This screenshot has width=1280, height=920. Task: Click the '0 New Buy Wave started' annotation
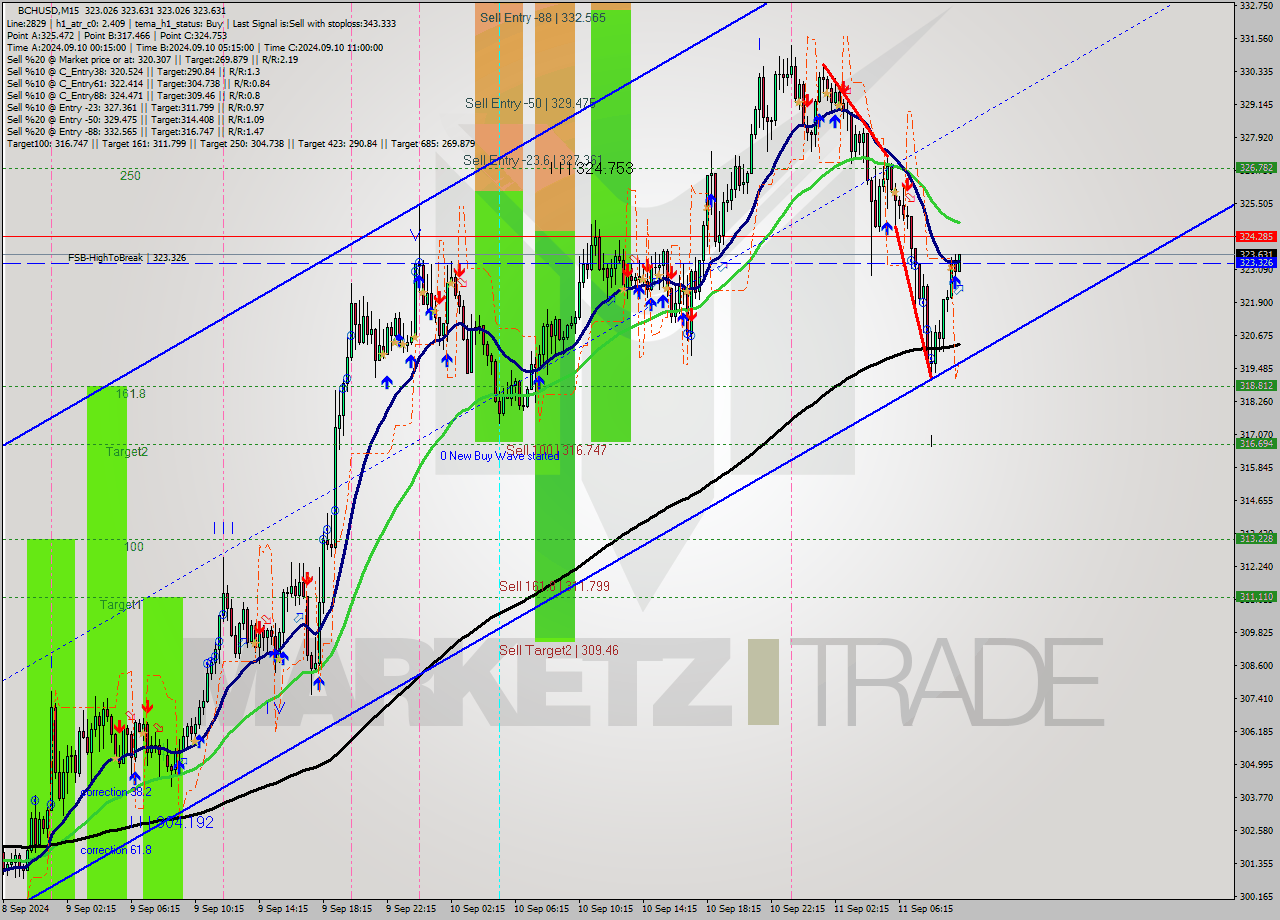point(500,456)
